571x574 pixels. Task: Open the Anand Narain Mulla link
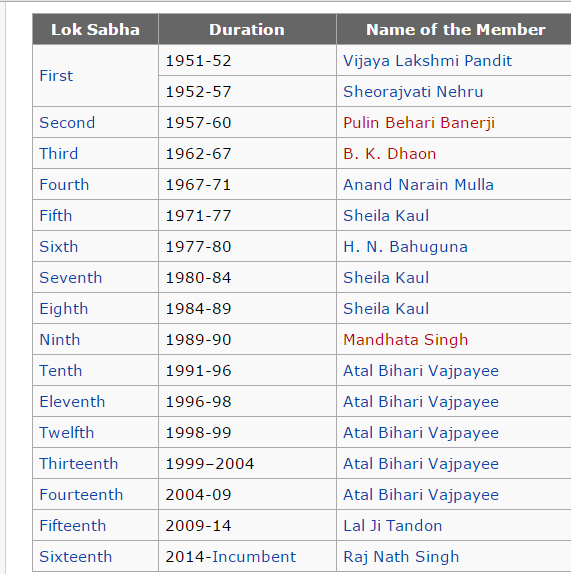(x=418, y=184)
